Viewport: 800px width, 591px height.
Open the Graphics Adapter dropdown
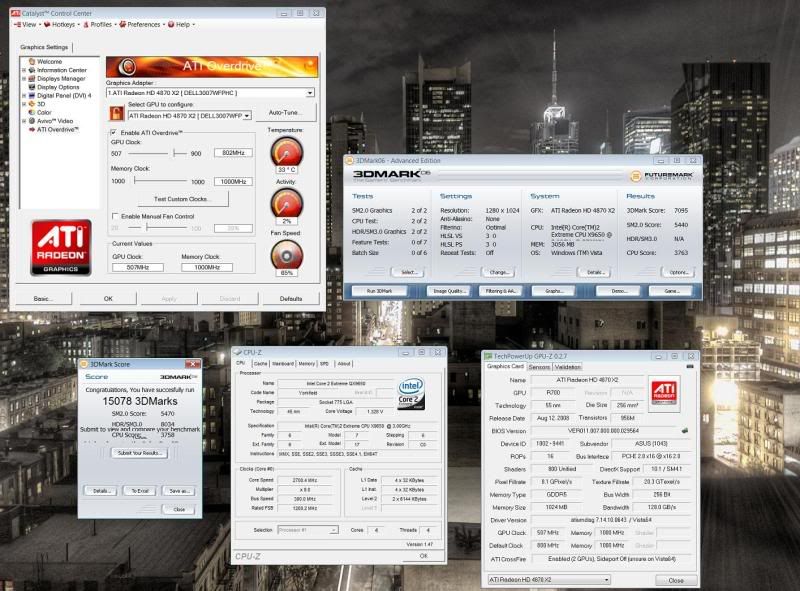310,93
